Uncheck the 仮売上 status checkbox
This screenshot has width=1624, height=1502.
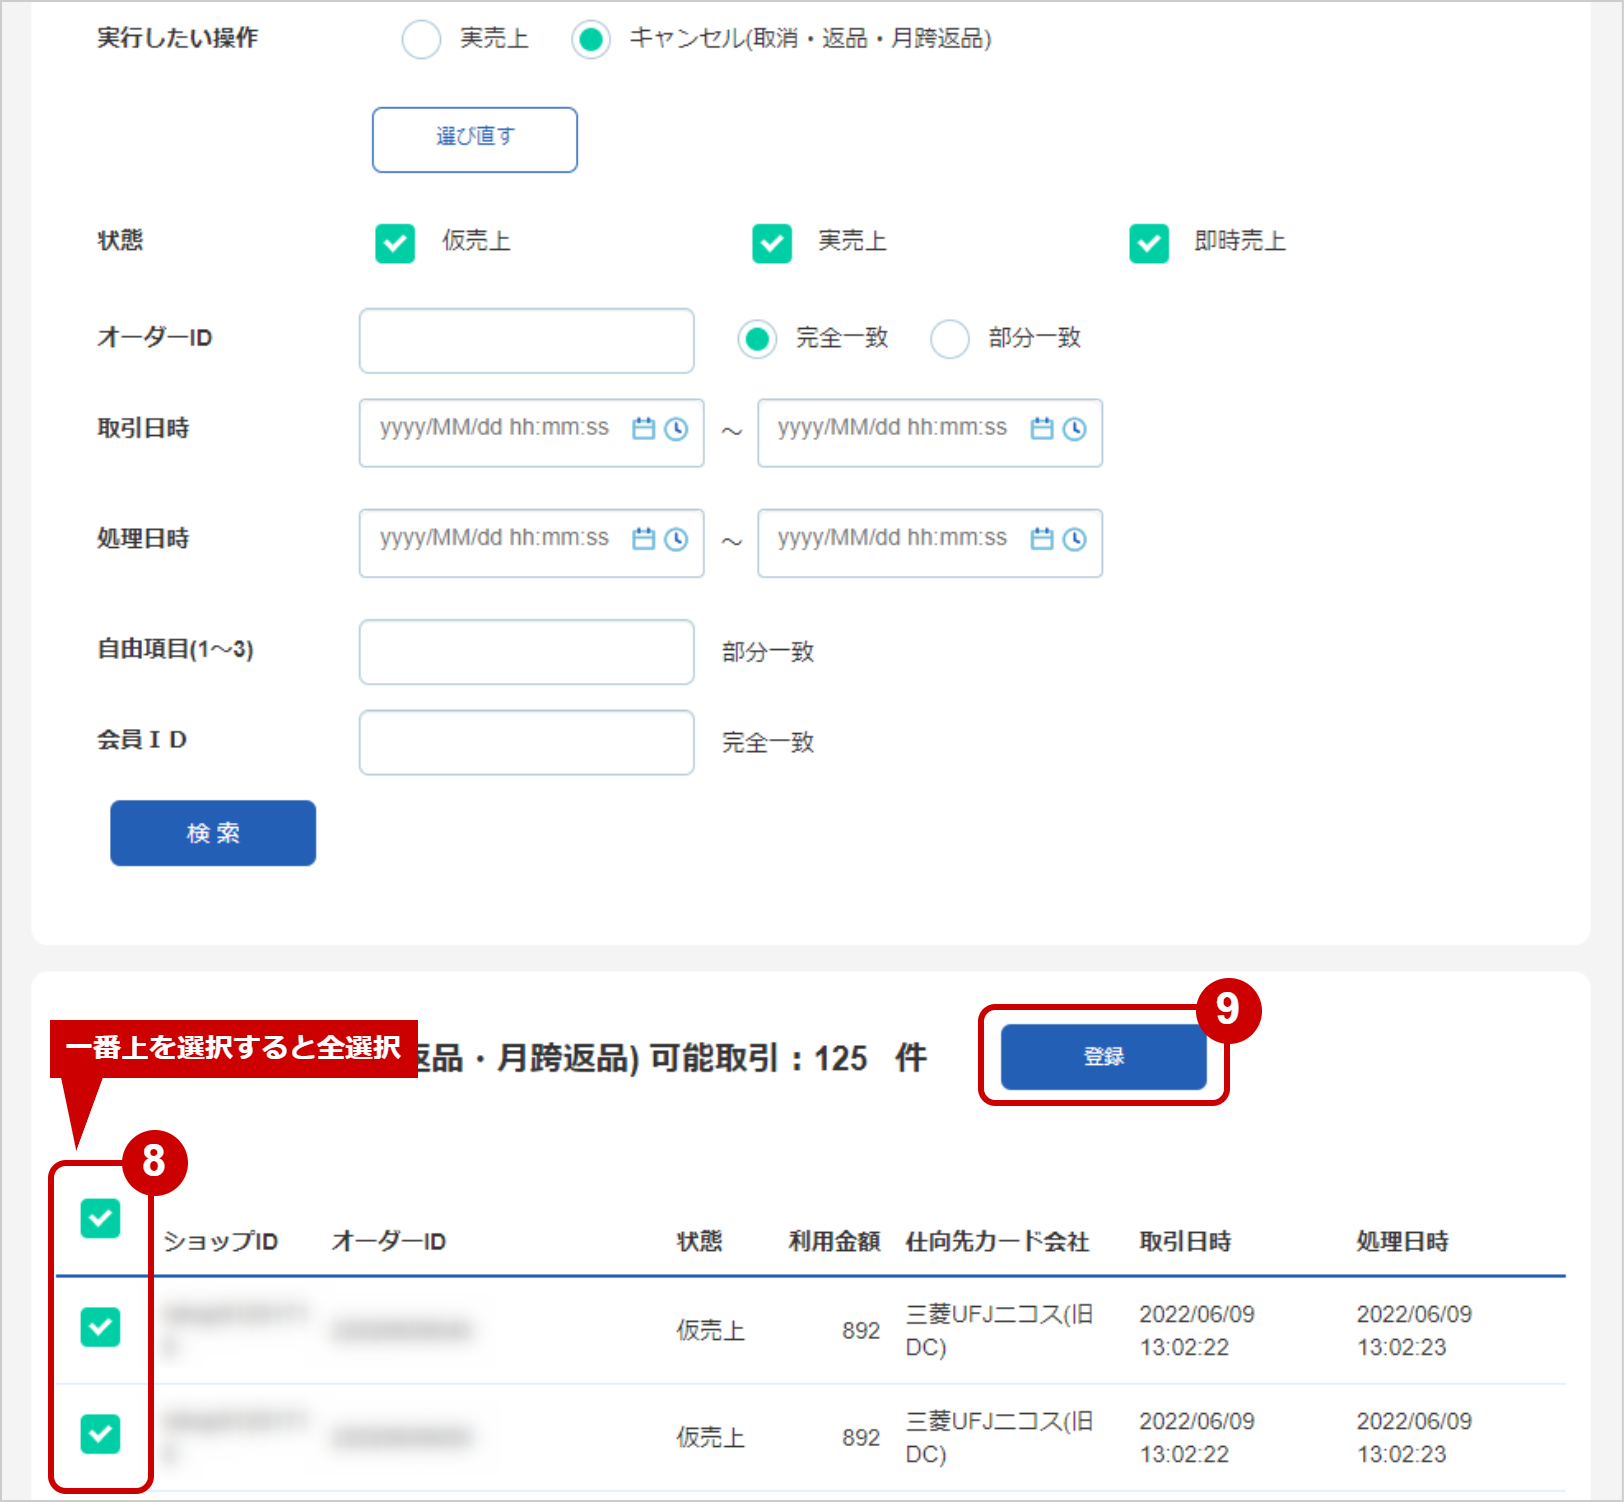click(395, 243)
